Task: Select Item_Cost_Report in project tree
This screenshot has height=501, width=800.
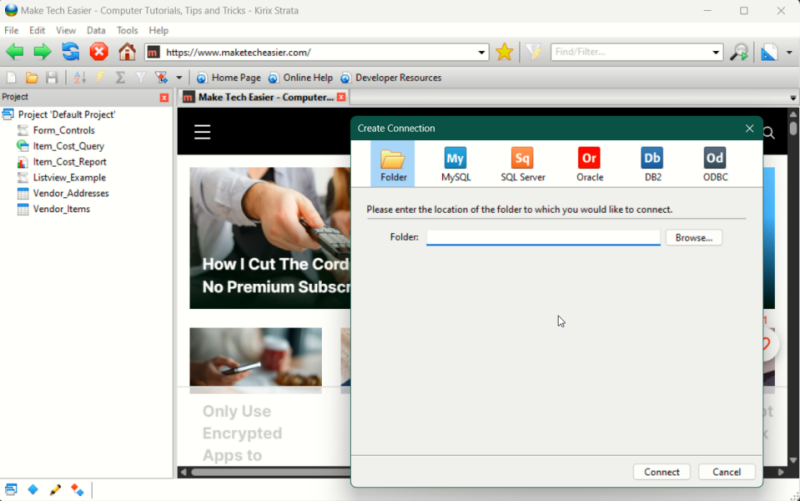Action: (x=69, y=162)
